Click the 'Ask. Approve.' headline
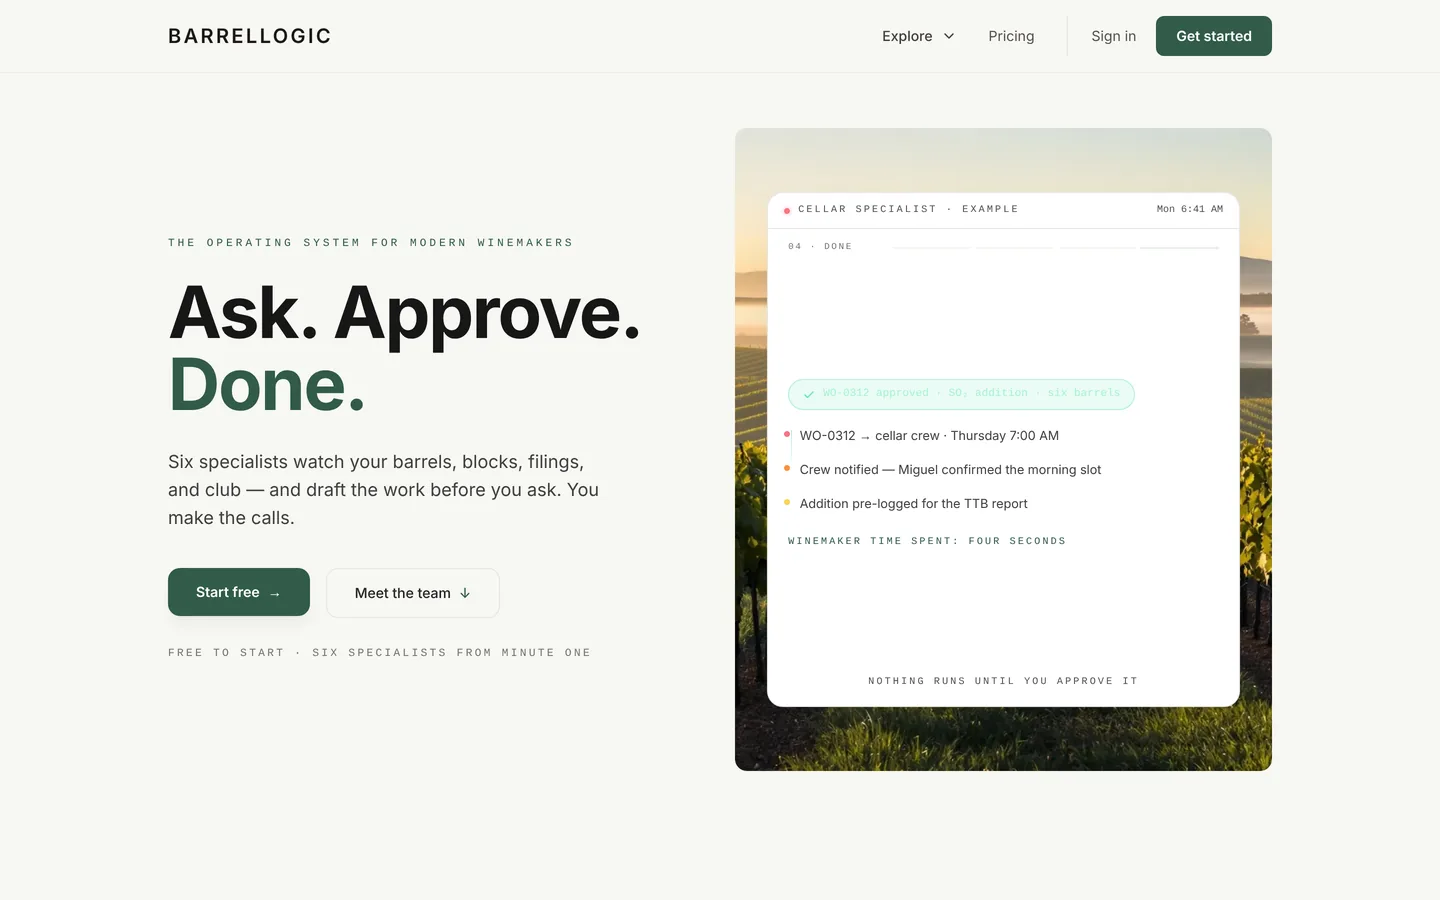This screenshot has height=900, width=1440. pyautogui.click(x=404, y=313)
